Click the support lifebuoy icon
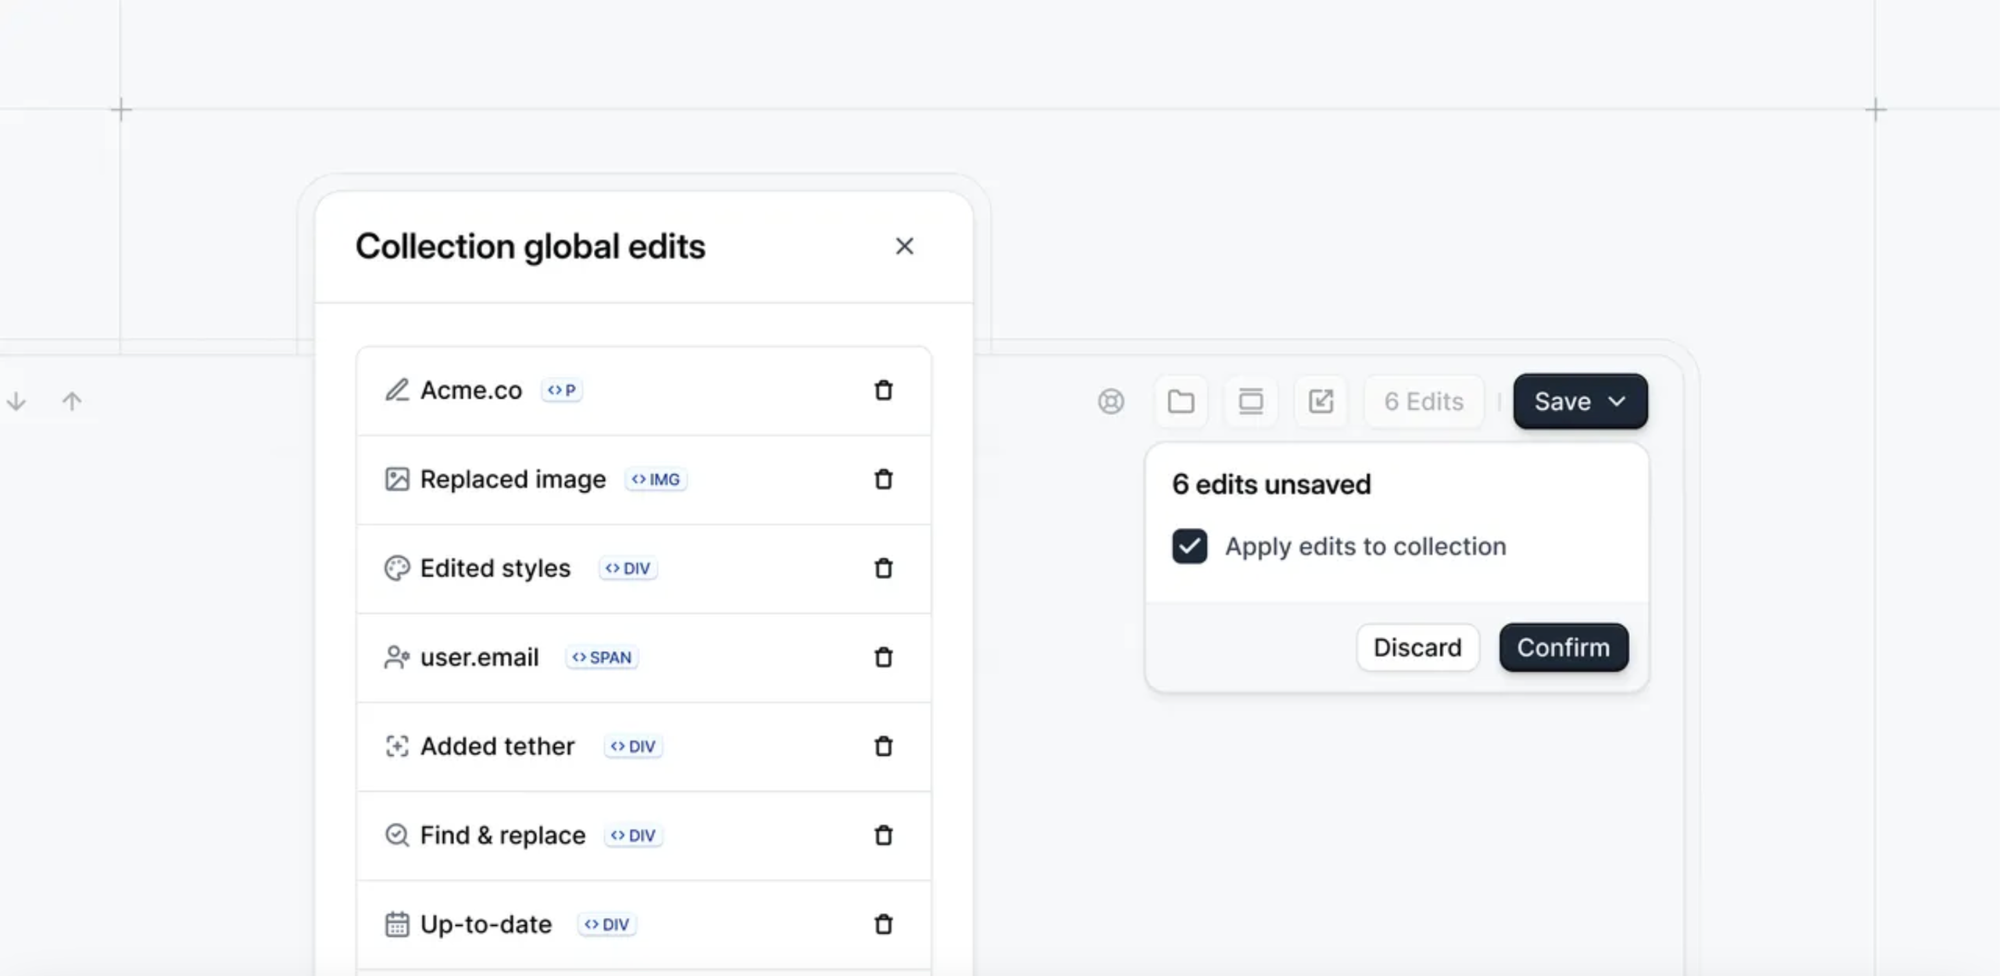2000x976 pixels. (x=1111, y=401)
